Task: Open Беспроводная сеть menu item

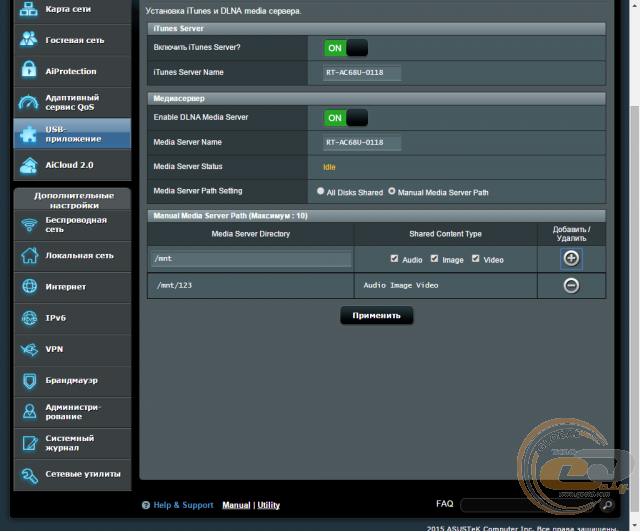Action: tap(72, 225)
